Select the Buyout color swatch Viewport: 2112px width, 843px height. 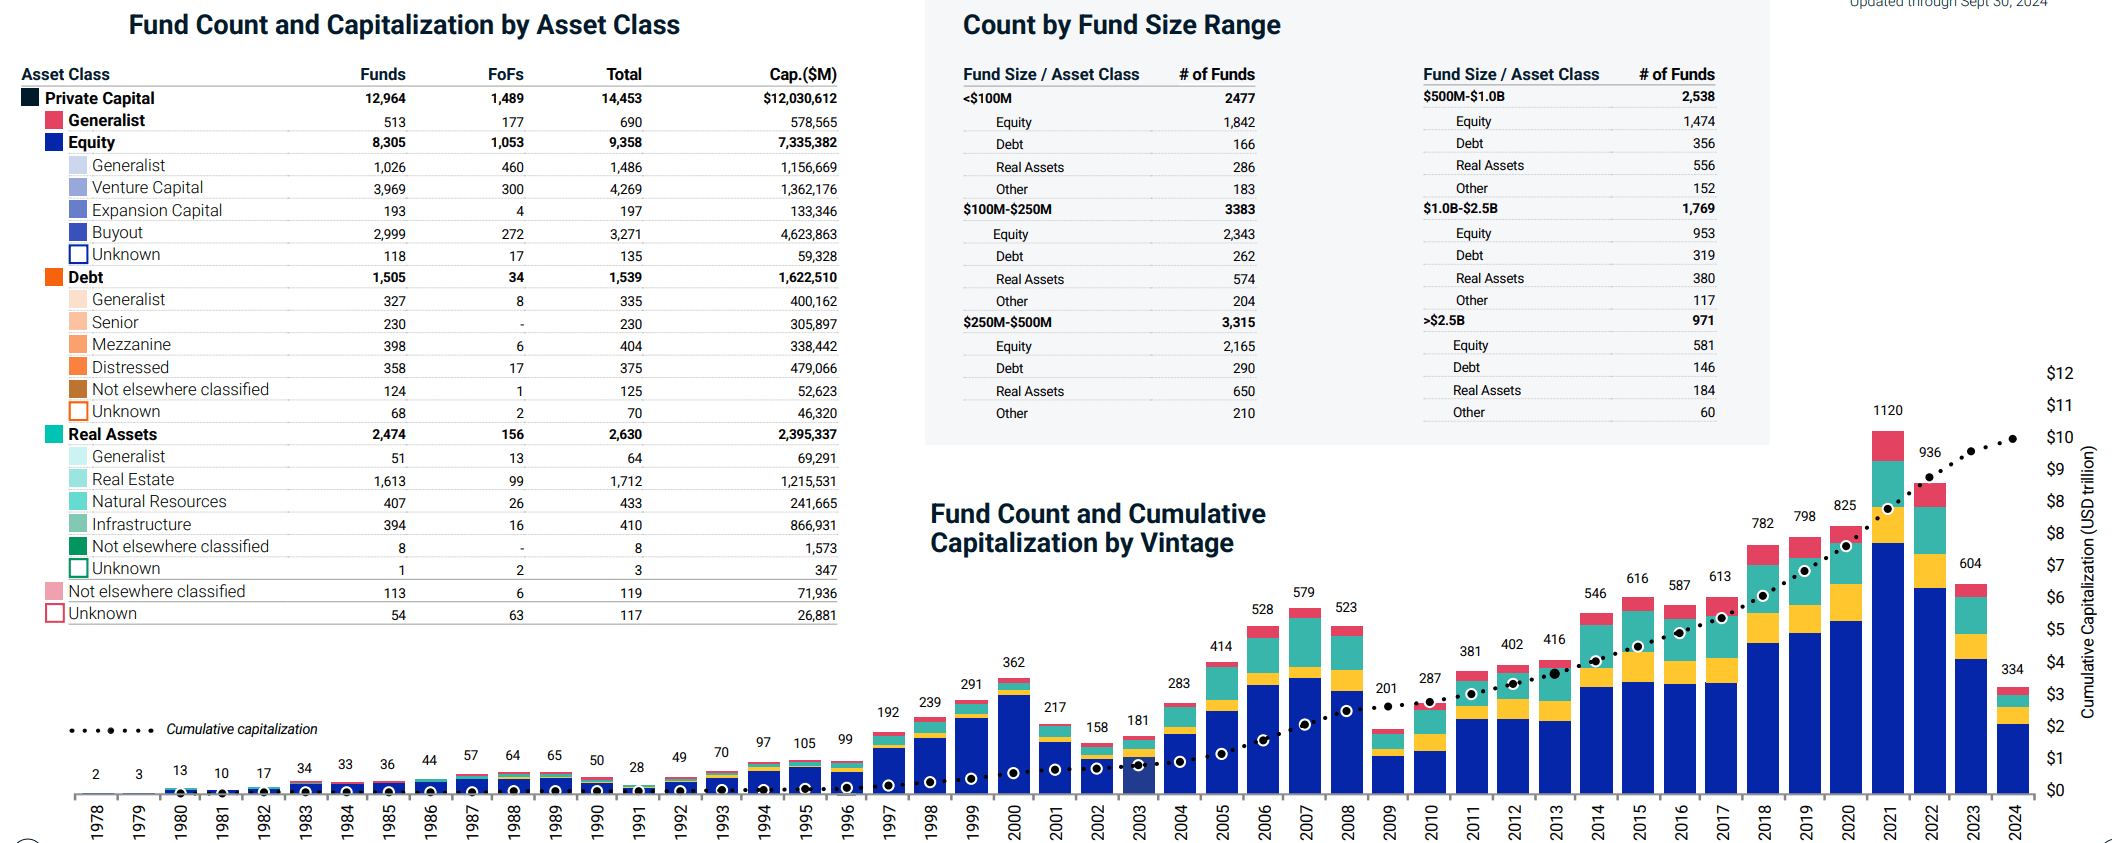click(x=78, y=232)
